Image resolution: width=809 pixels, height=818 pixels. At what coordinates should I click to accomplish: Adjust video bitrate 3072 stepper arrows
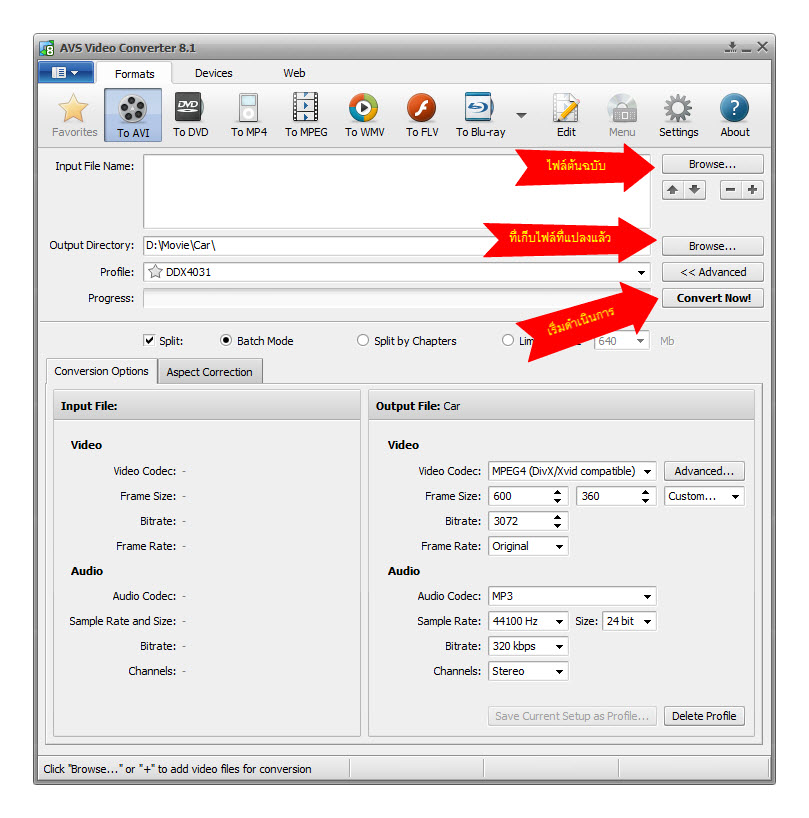pyautogui.click(x=558, y=521)
